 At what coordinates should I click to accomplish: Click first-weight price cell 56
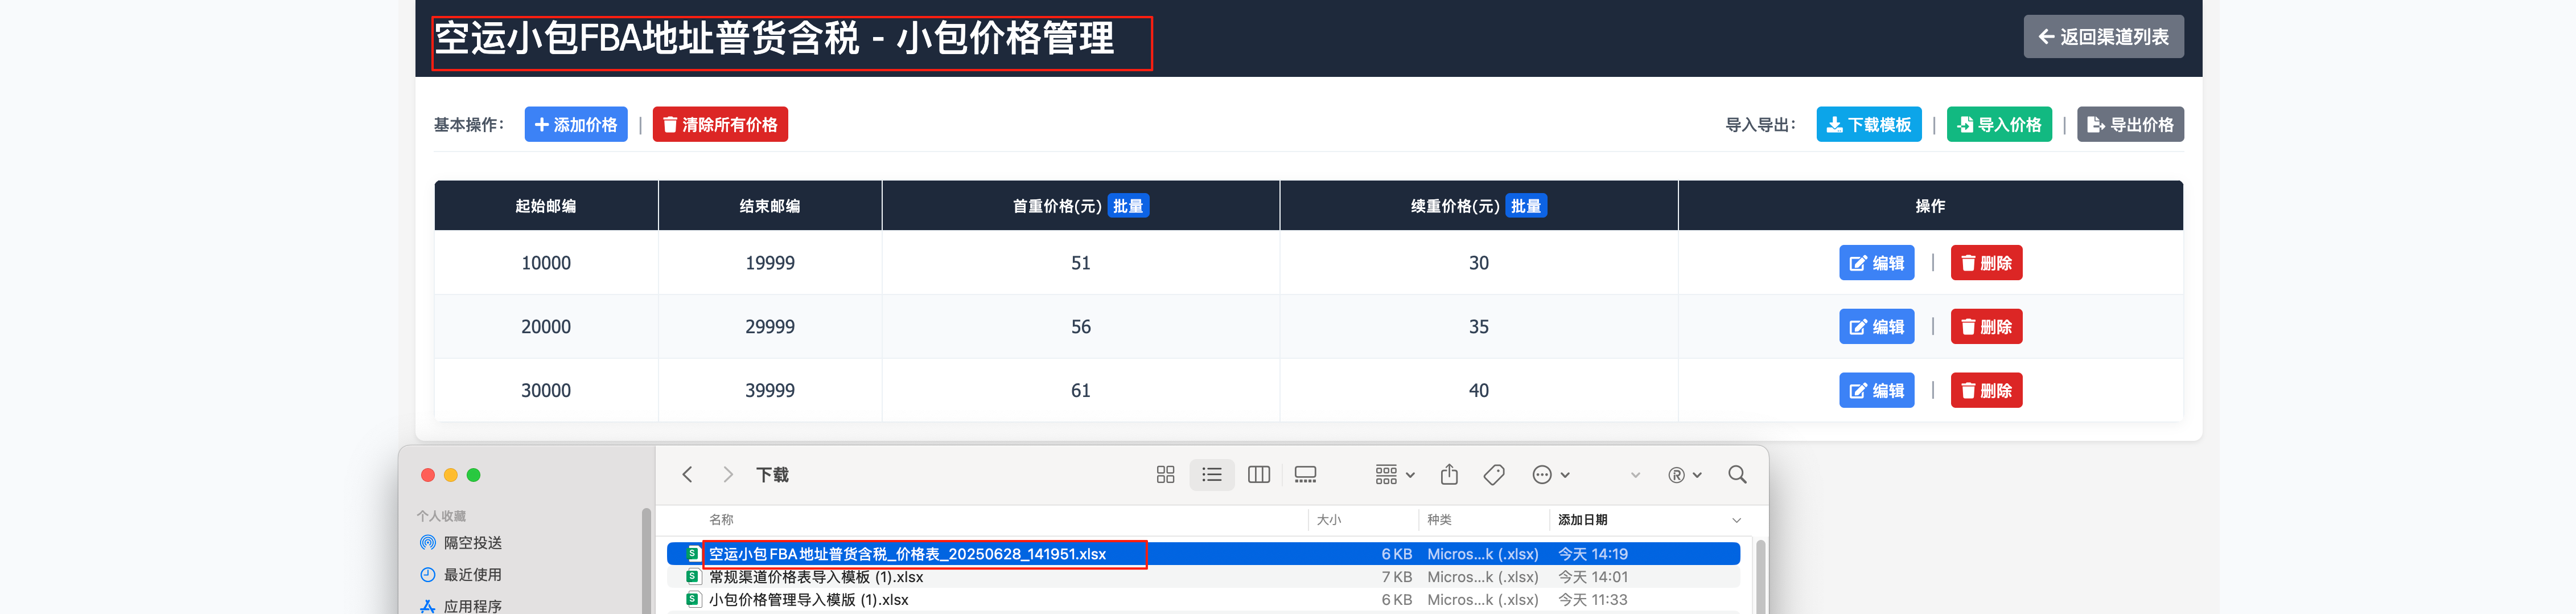tap(1081, 327)
